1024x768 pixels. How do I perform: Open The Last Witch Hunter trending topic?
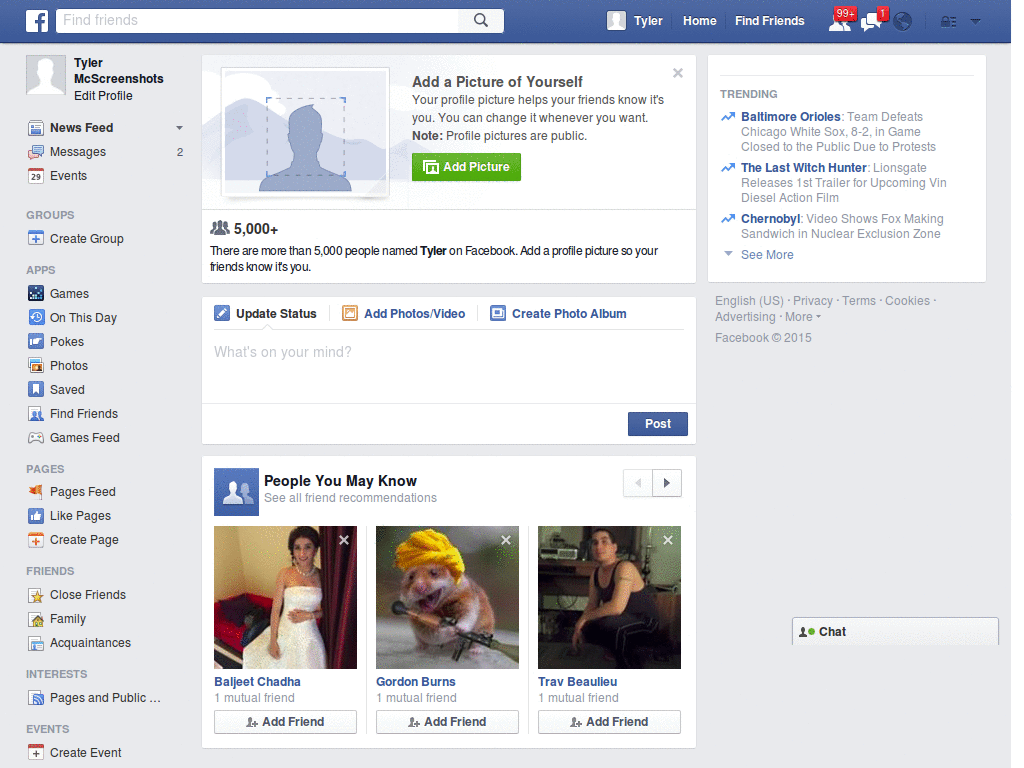coord(804,168)
